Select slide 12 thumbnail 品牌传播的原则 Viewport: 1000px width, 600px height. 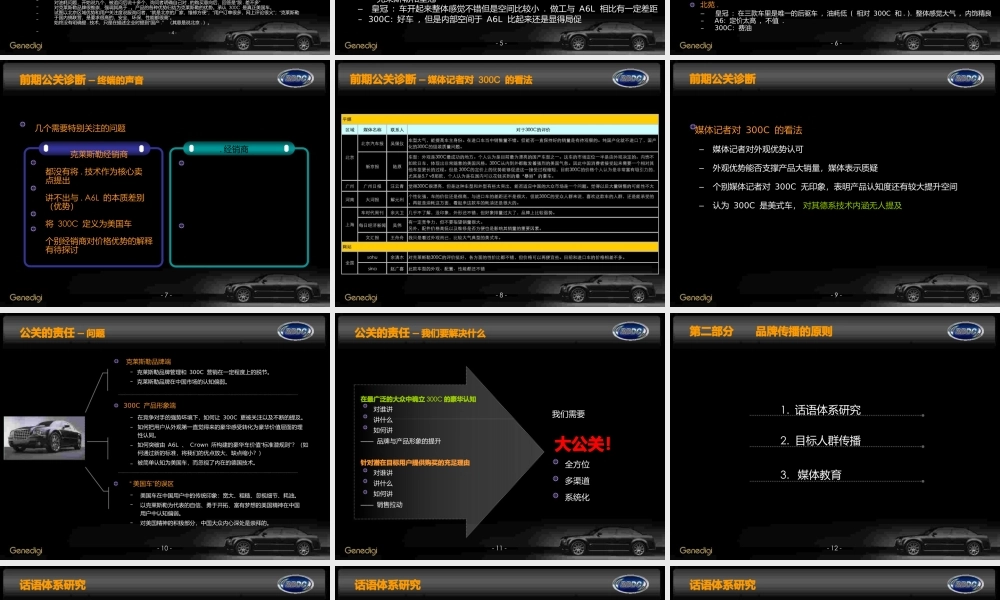click(835, 436)
